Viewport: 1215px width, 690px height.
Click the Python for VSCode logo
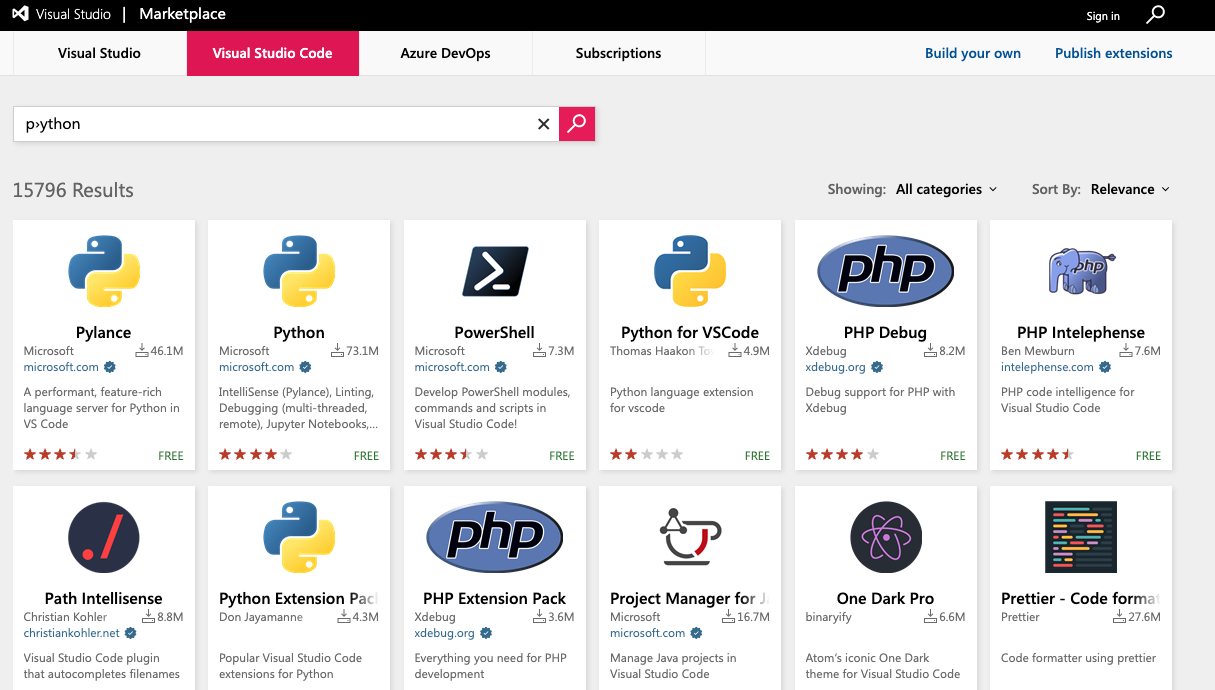coord(690,271)
